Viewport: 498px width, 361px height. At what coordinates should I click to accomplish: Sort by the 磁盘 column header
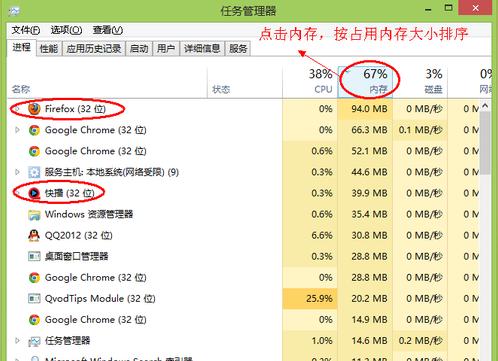[x=420, y=82]
